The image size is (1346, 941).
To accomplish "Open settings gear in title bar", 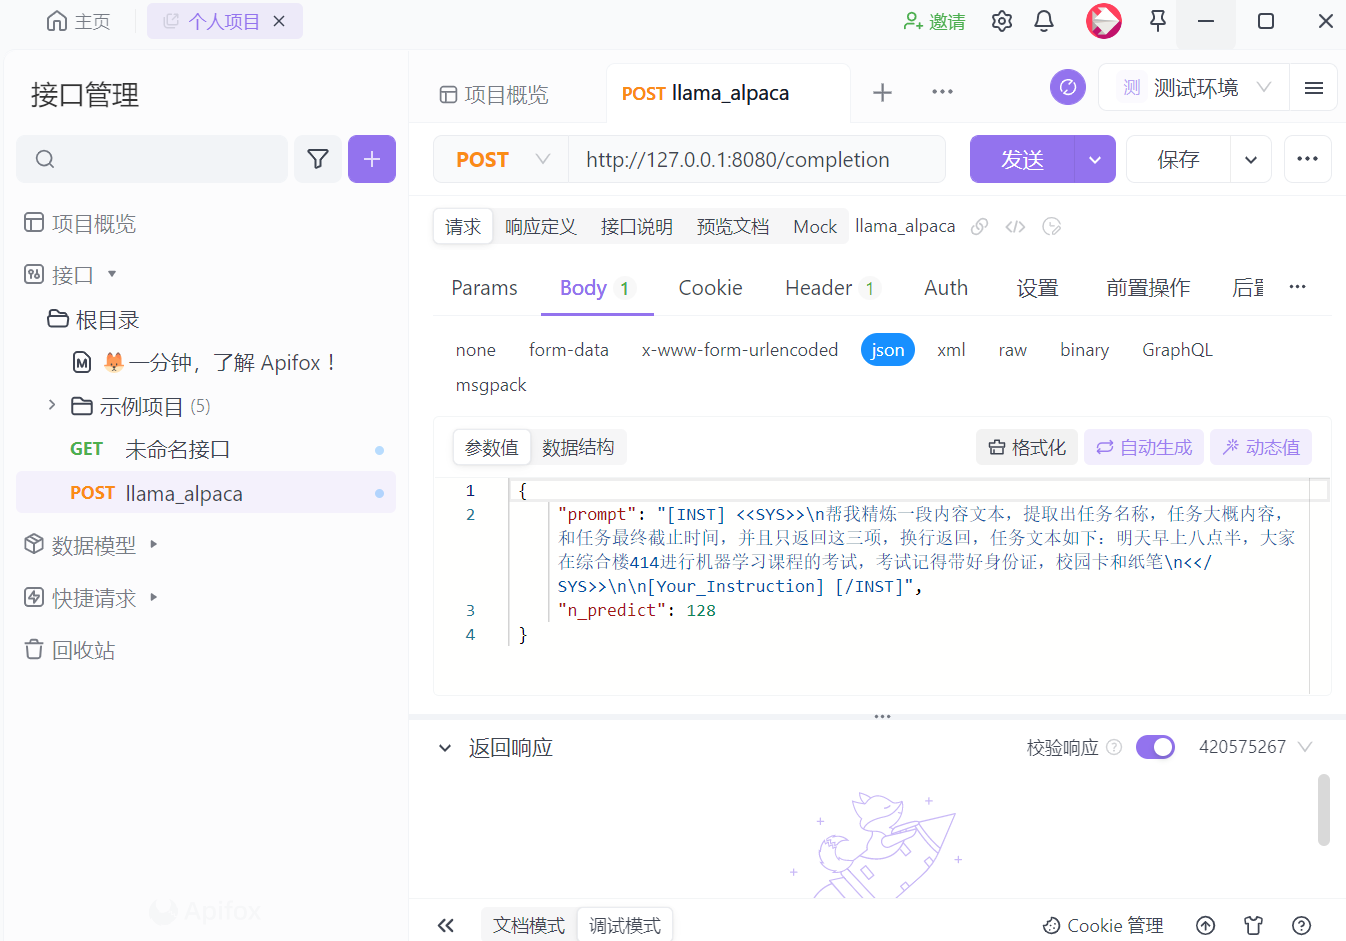I will pyautogui.click(x=1002, y=21).
